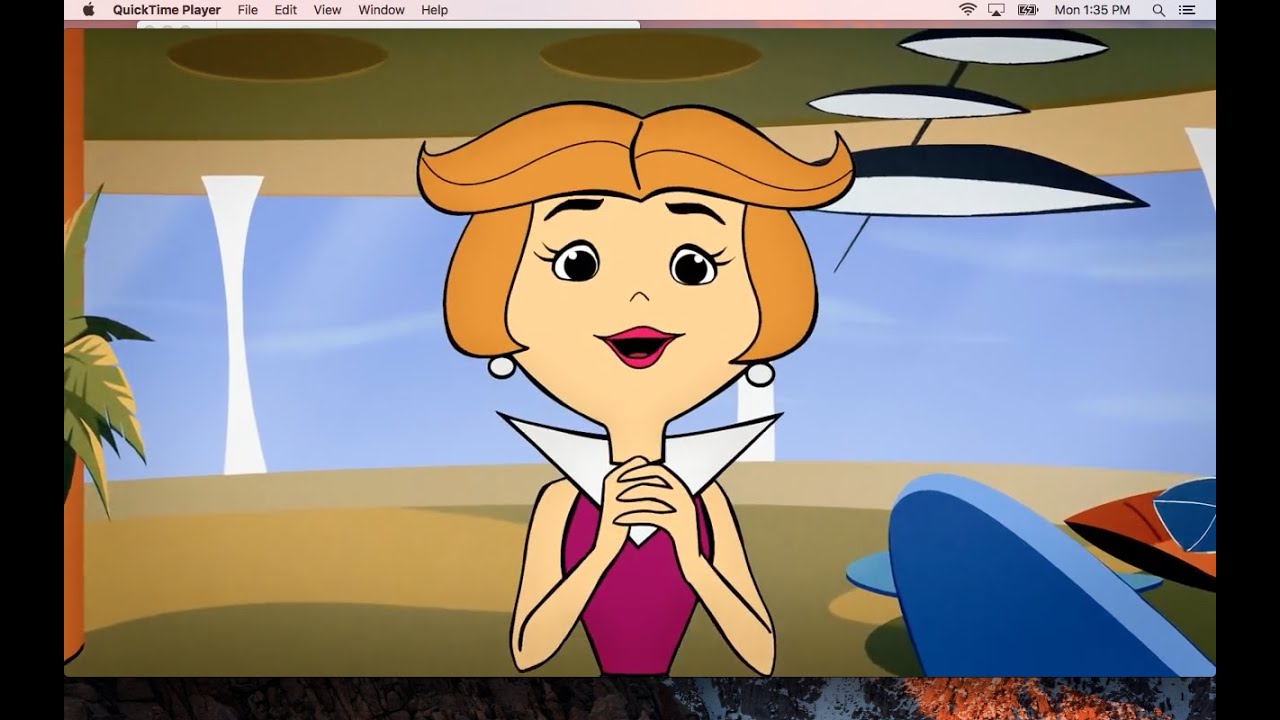The height and width of the screenshot is (720, 1280).
Task: Open Notification Center list icon
Action: point(1187,10)
